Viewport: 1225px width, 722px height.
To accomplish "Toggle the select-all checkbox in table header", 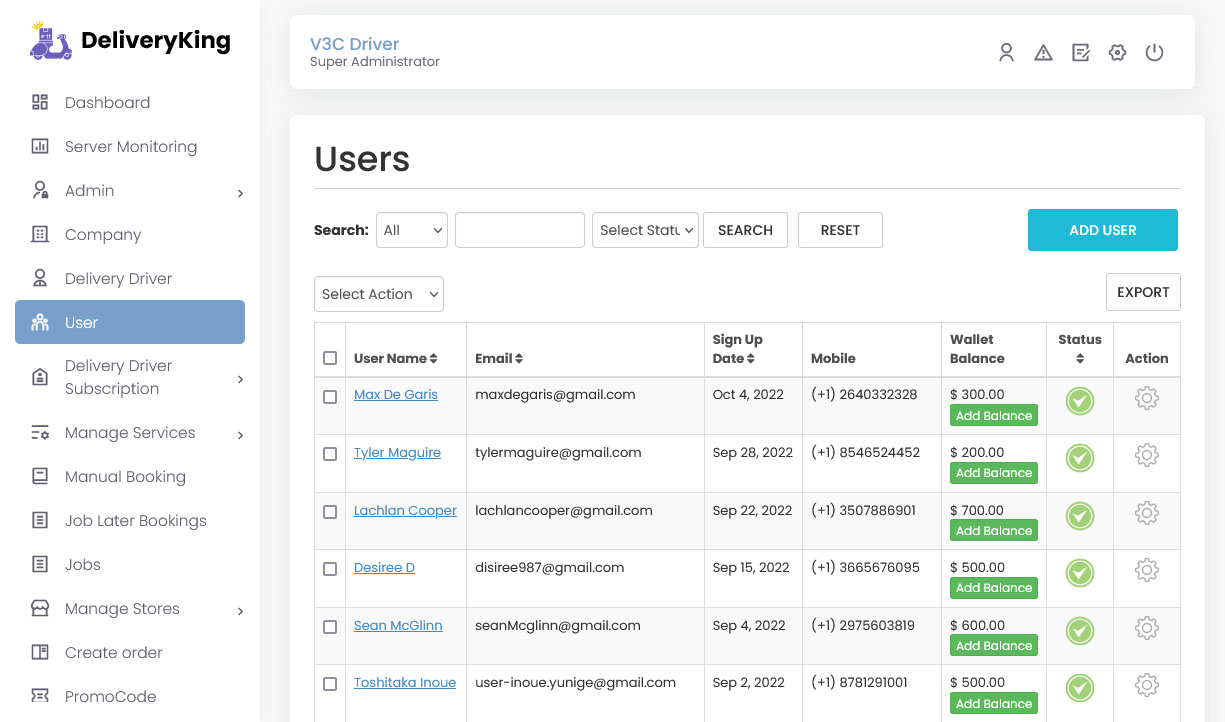I will pos(330,358).
